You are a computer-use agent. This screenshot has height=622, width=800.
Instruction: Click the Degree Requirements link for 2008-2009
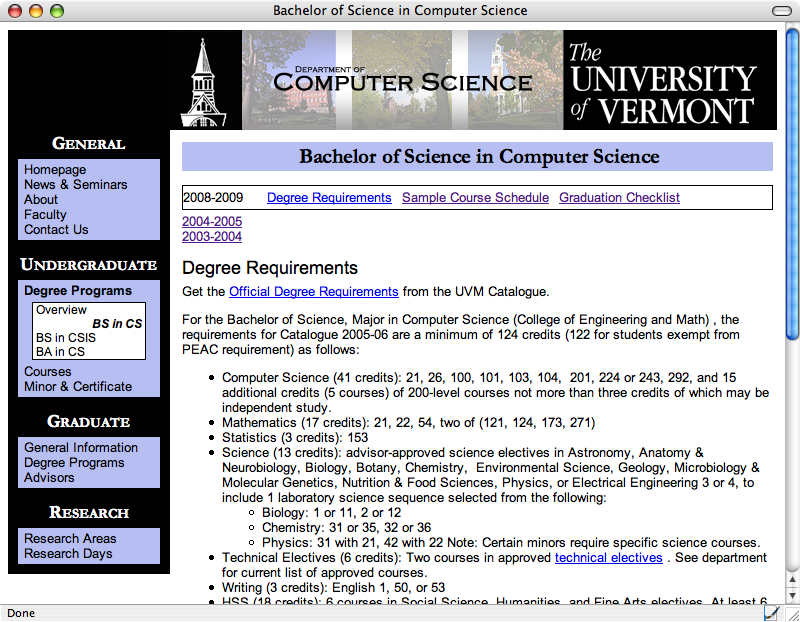pyautogui.click(x=329, y=197)
